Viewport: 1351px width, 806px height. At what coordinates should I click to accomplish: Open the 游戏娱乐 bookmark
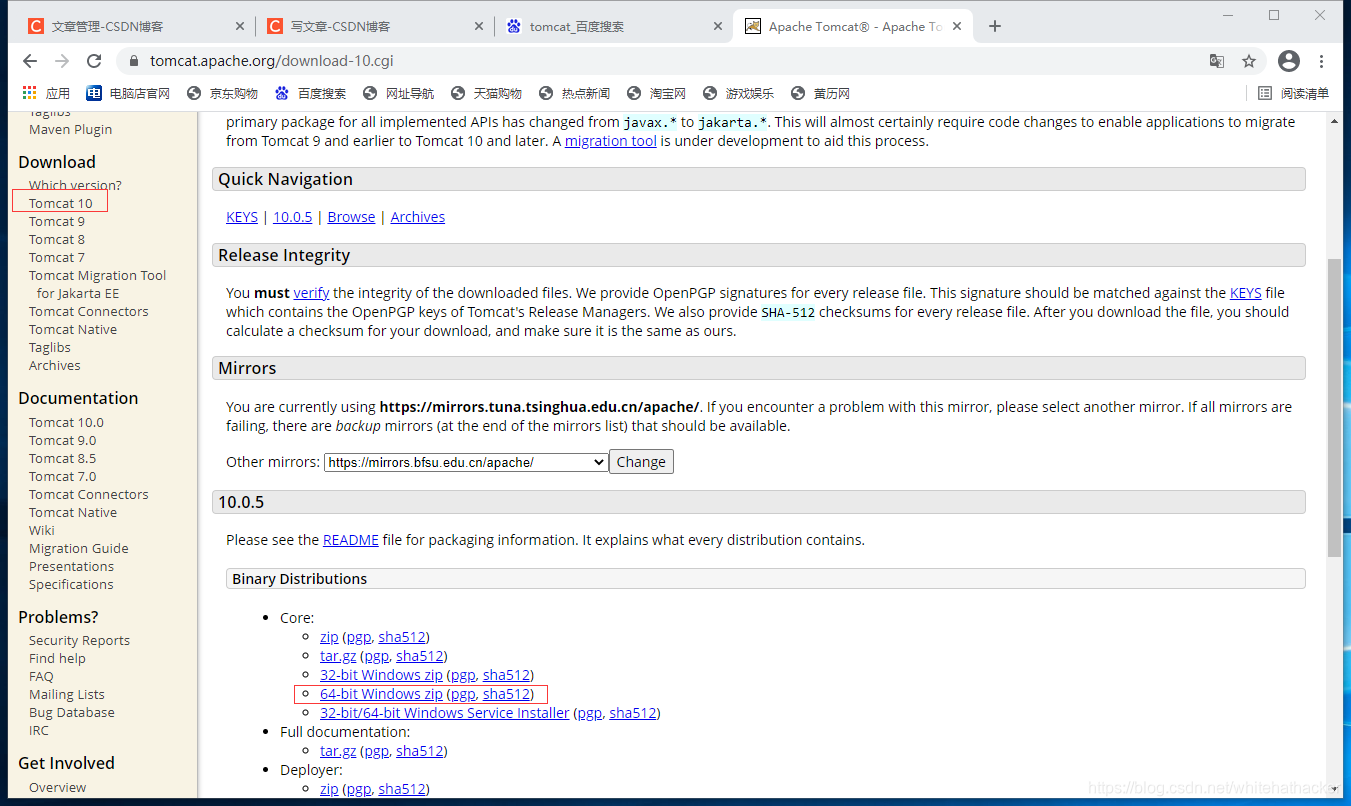click(x=738, y=93)
